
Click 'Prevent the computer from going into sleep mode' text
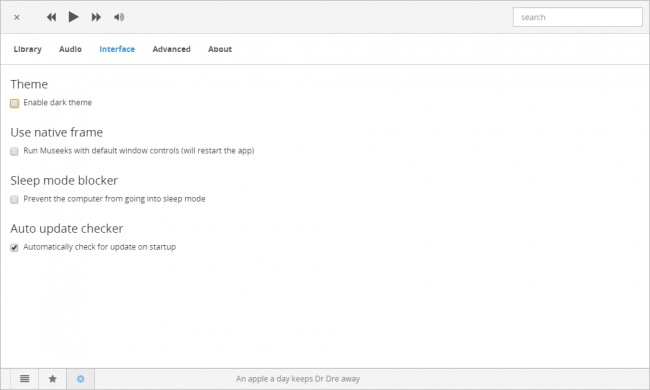pyautogui.click(x=114, y=199)
